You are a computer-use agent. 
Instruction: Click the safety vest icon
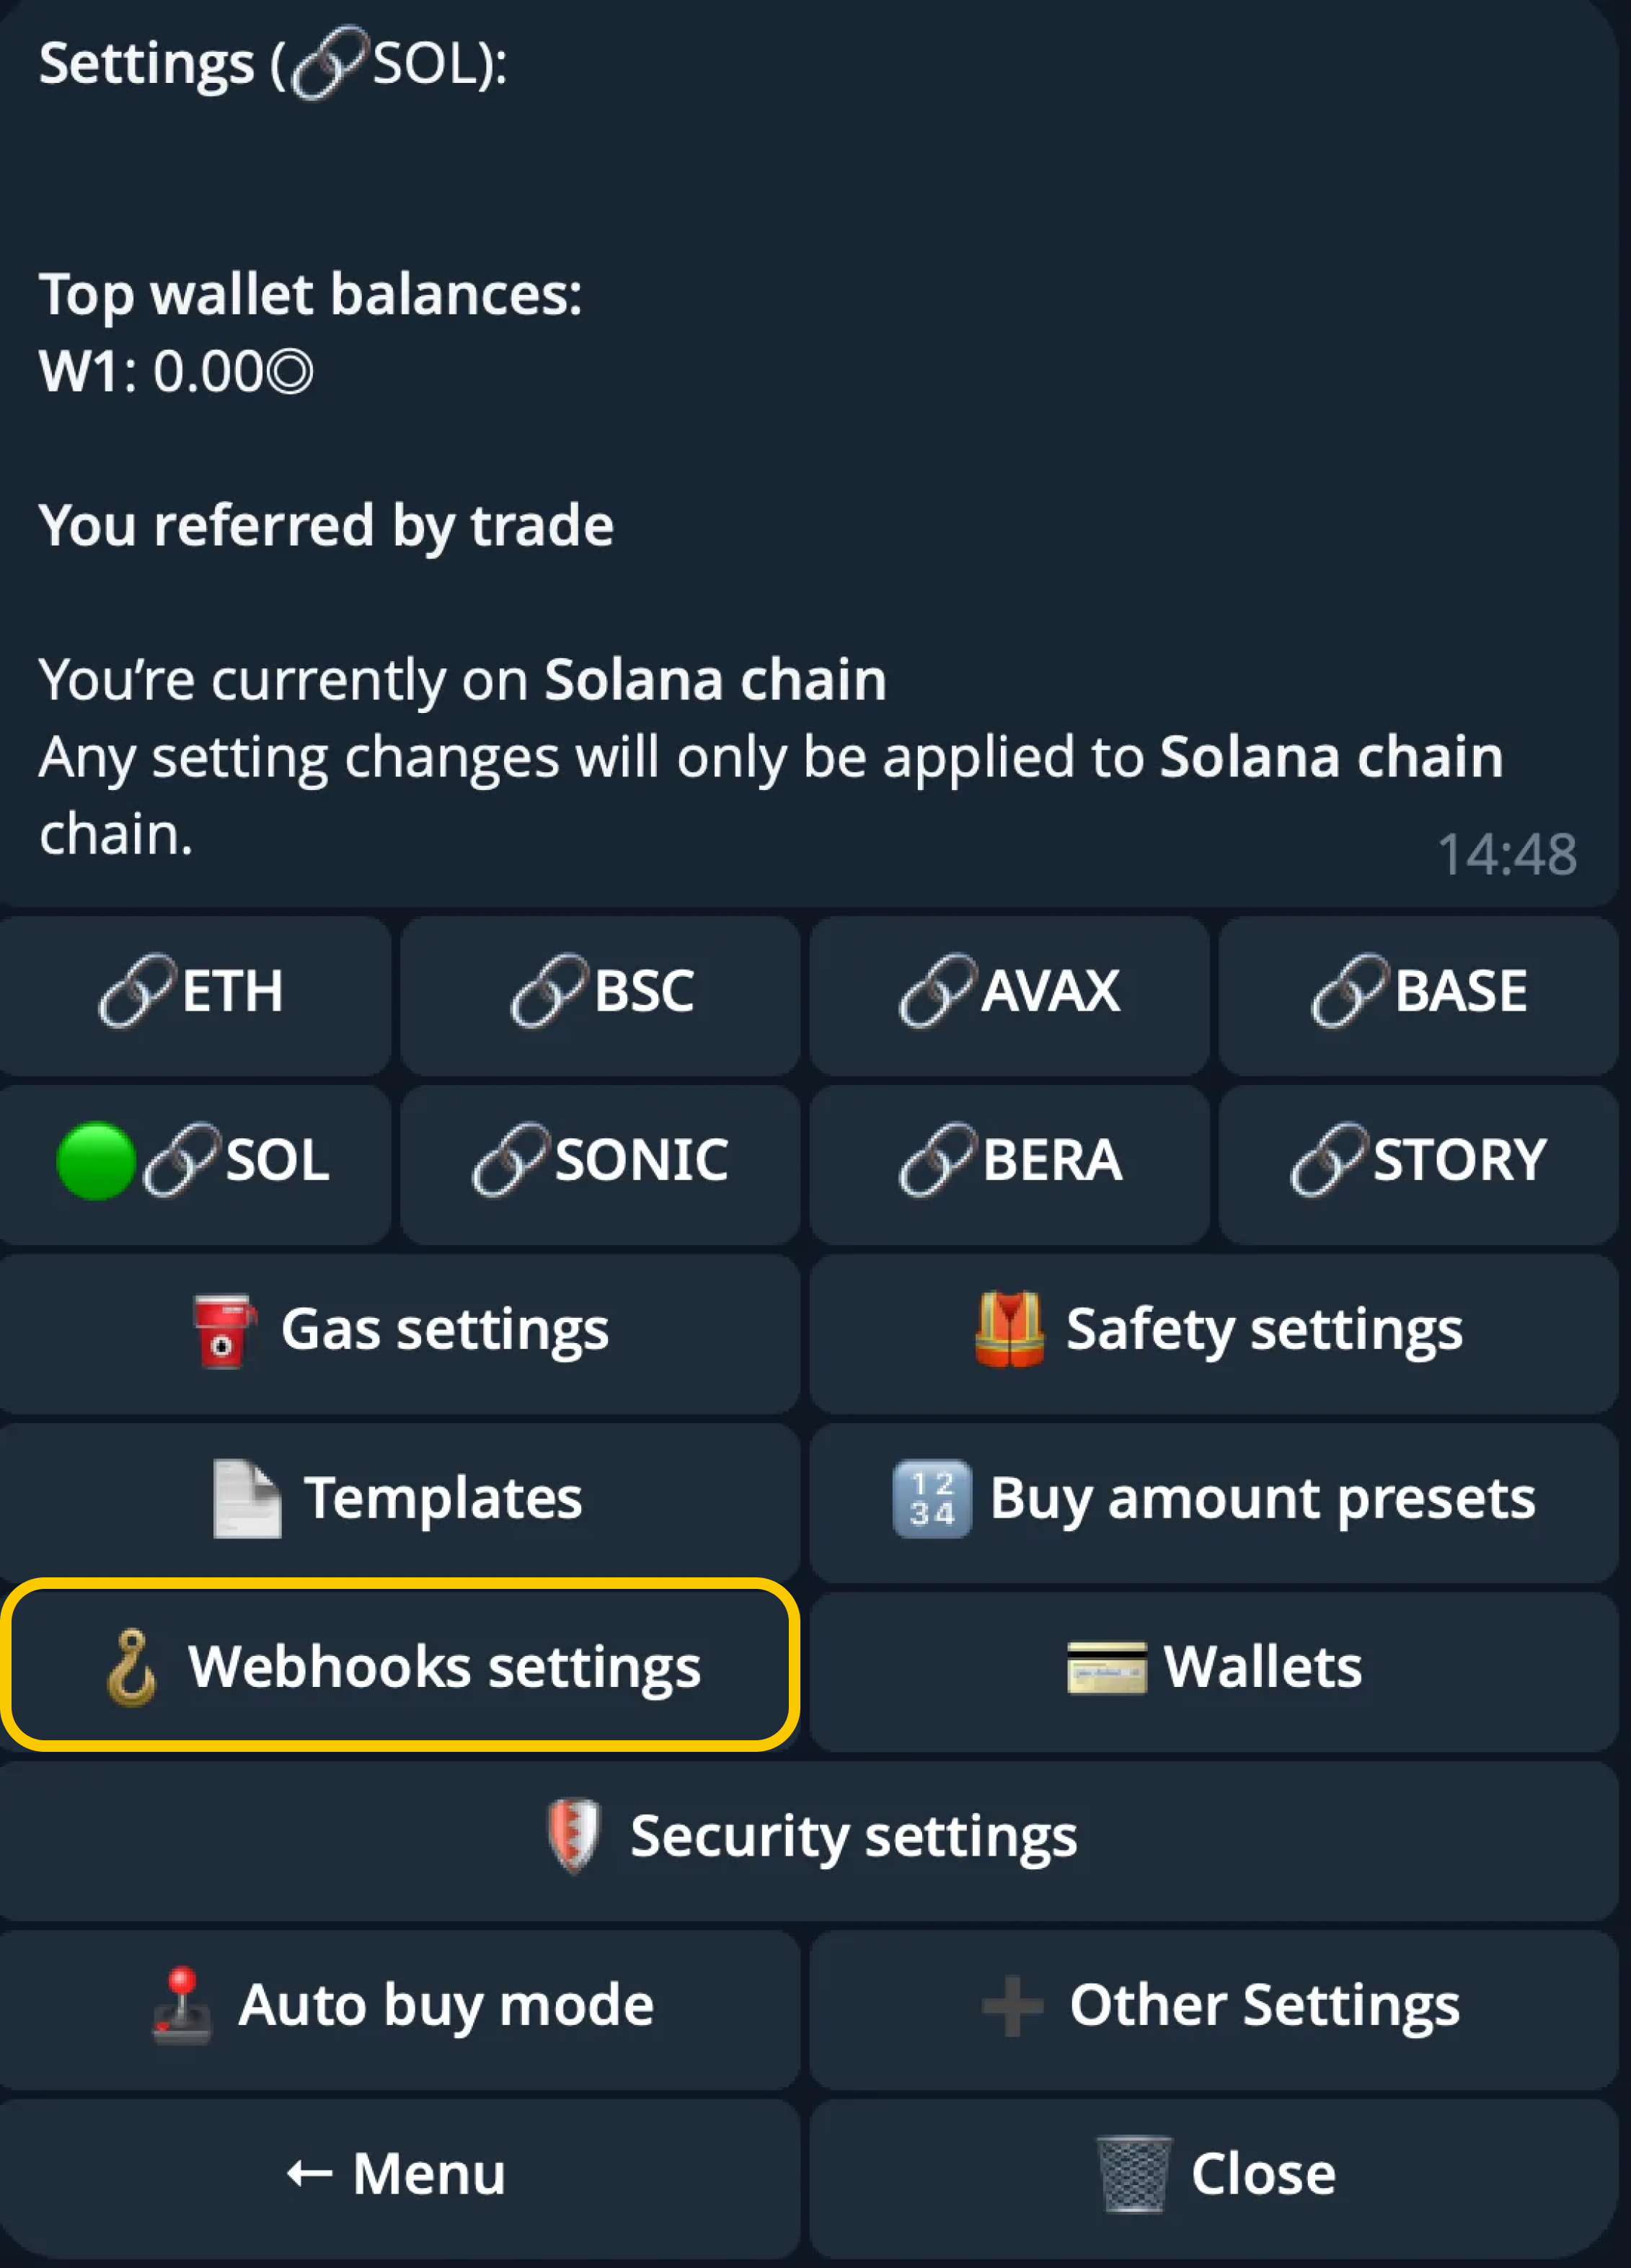pyautogui.click(x=1008, y=1329)
